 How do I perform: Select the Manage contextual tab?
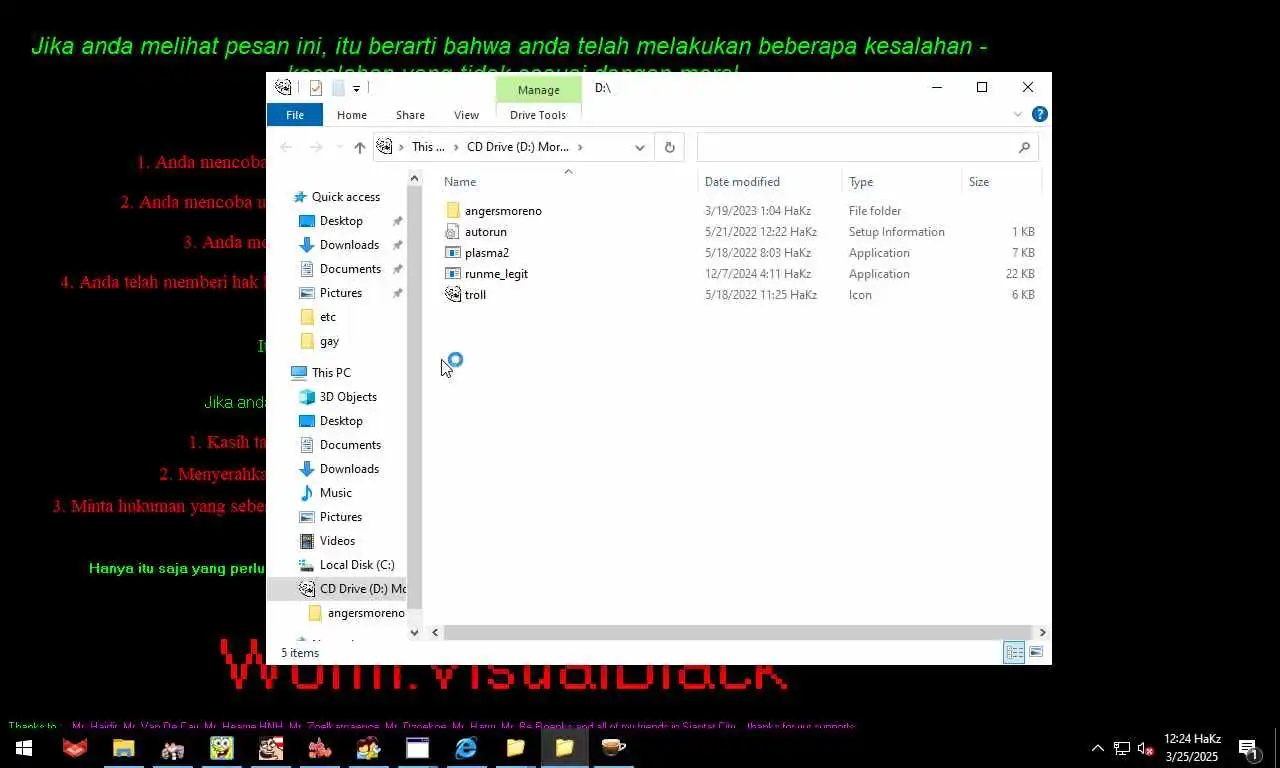[x=538, y=90]
